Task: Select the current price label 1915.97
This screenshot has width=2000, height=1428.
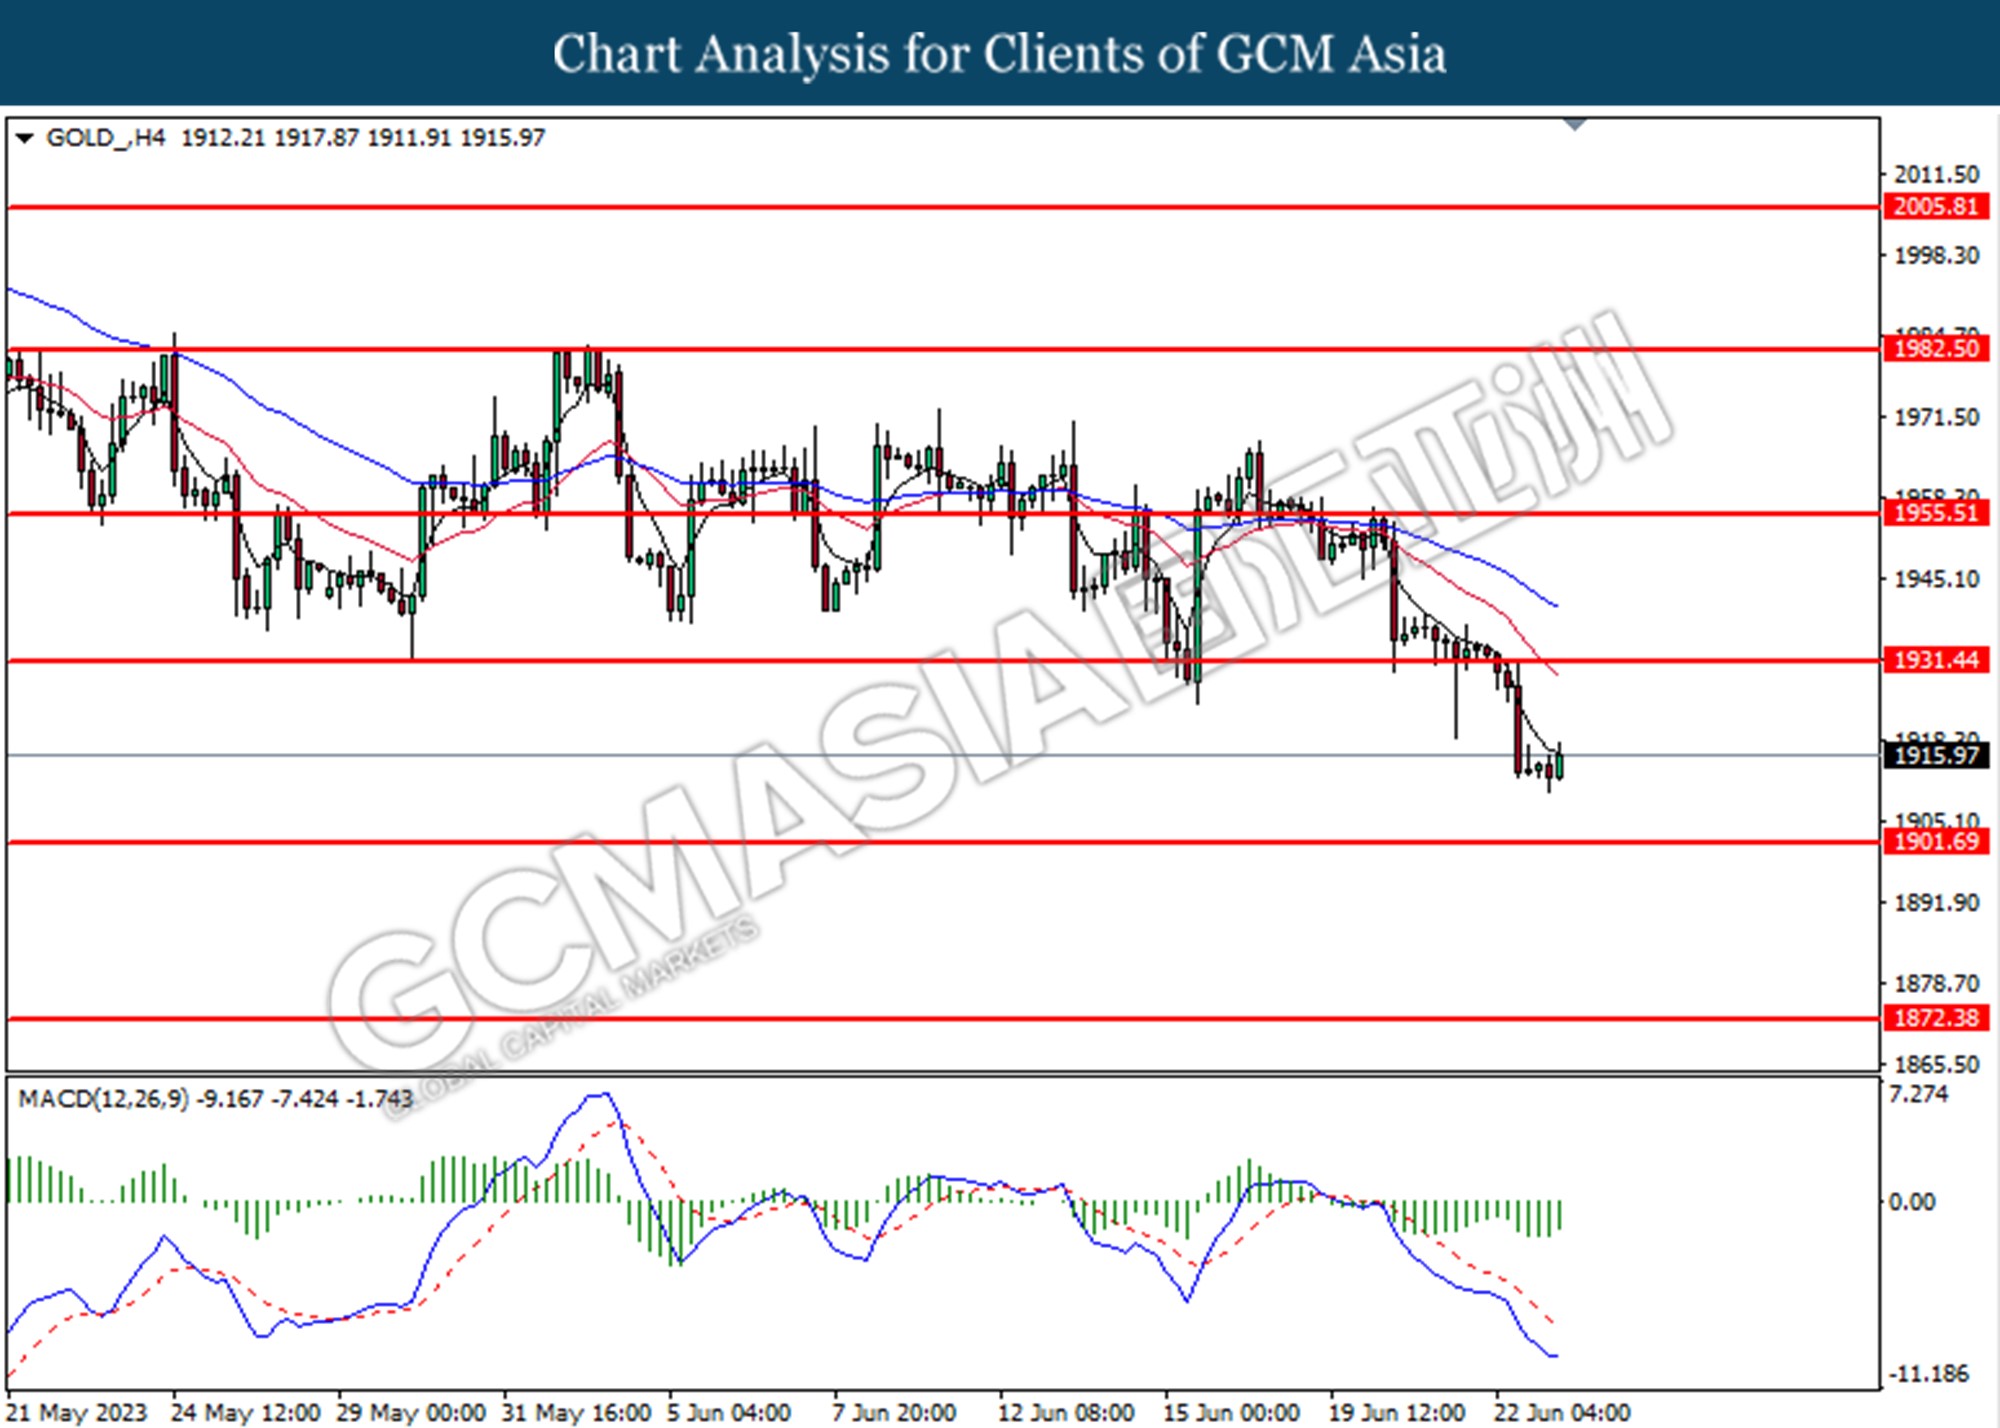Action: [x=1936, y=755]
